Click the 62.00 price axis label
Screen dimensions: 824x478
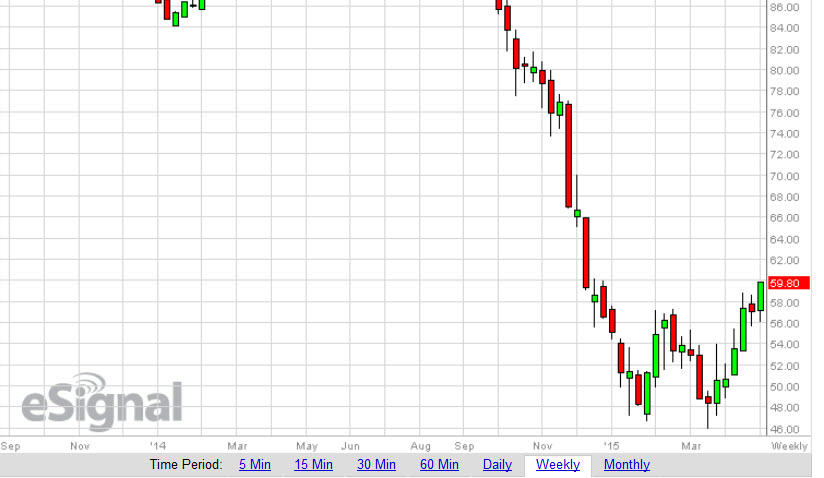[784, 261]
